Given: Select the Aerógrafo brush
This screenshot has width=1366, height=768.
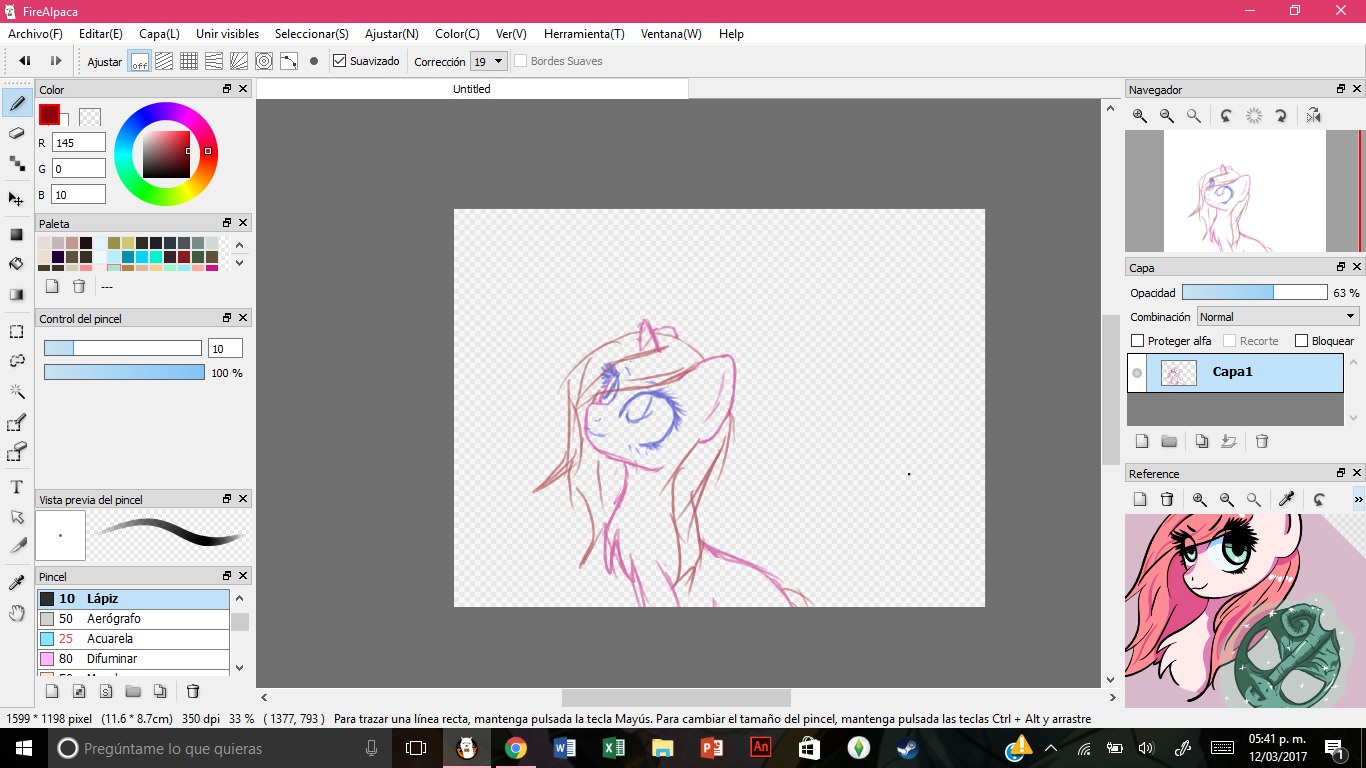Looking at the screenshot, I should tap(133, 619).
